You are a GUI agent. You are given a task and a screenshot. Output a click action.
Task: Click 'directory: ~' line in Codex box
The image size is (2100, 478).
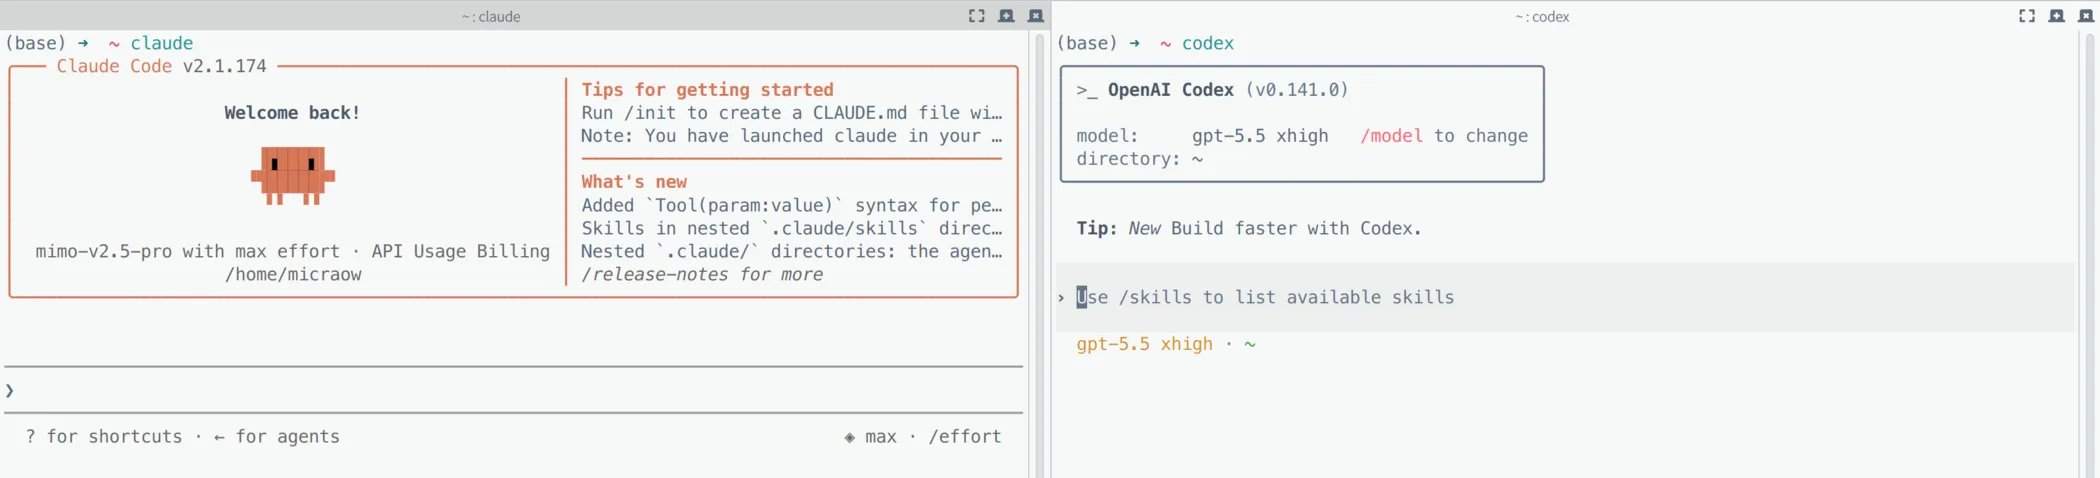pos(1139,158)
